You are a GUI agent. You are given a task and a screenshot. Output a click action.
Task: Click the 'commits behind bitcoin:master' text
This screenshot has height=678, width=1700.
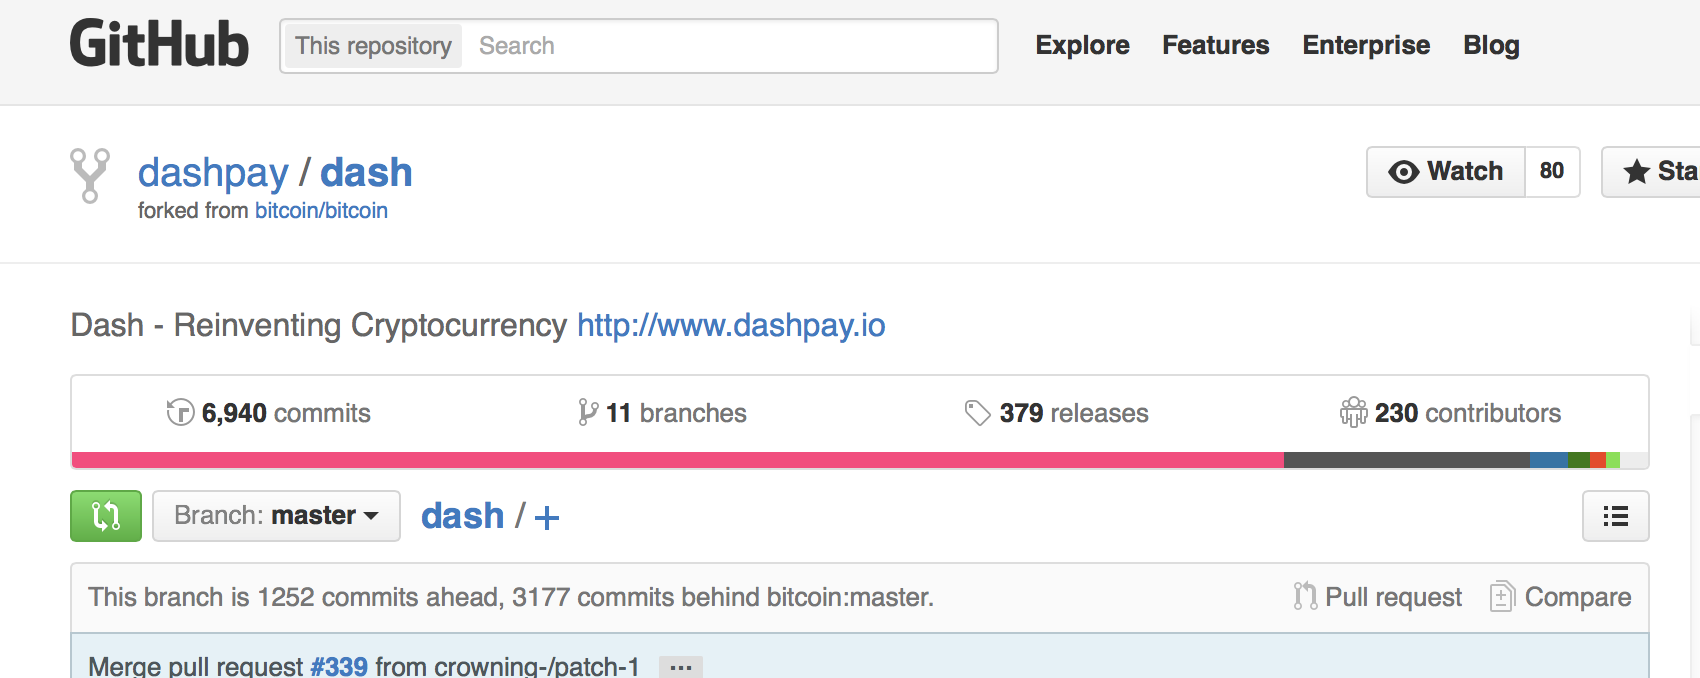tap(755, 597)
